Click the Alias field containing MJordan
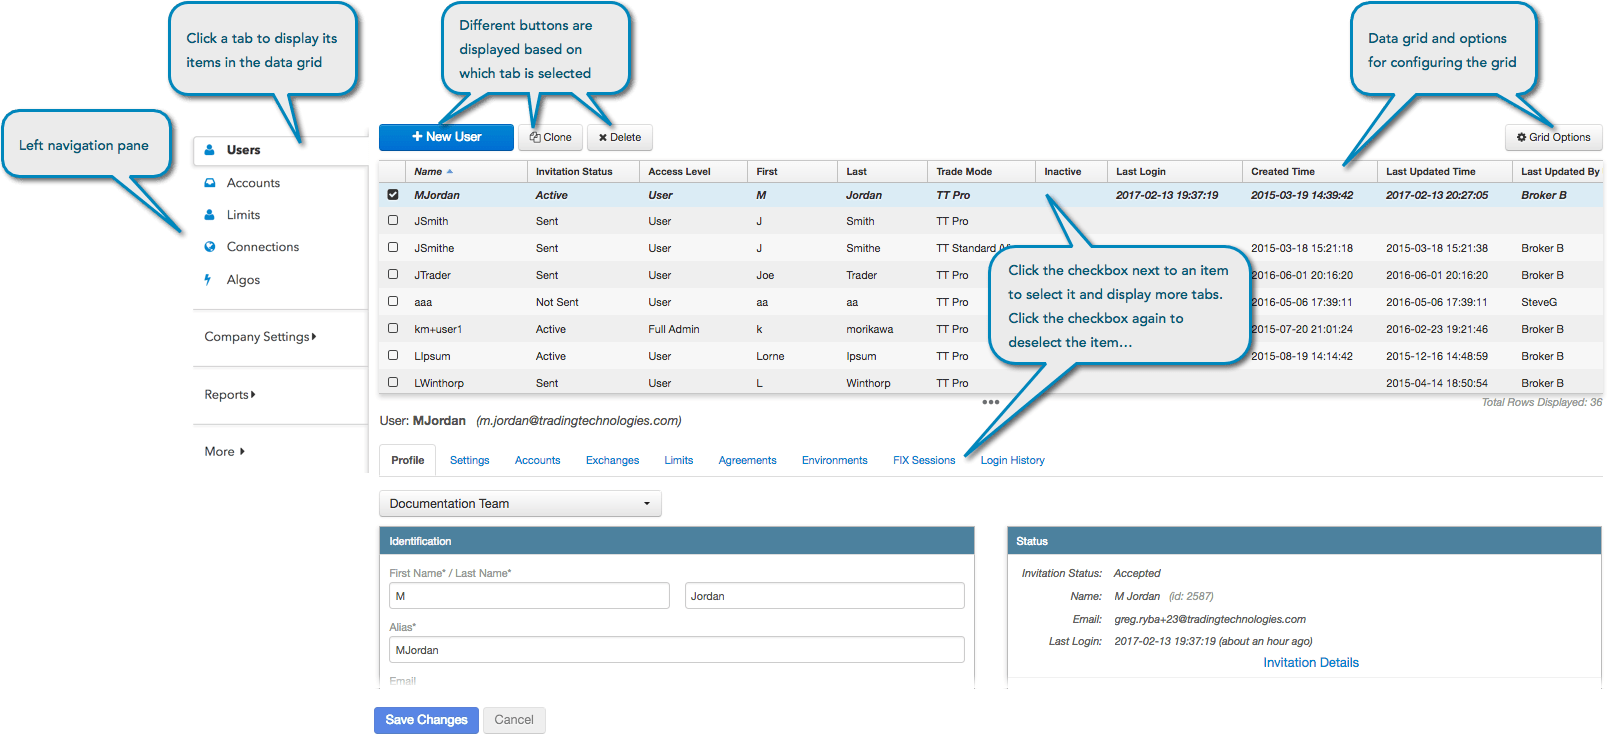This screenshot has height=752, width=1616. point(677,650)
